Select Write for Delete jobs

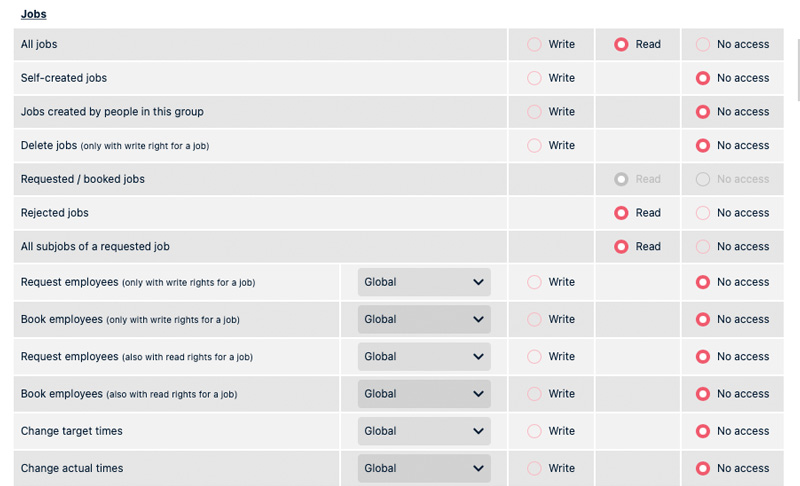click(535, 146)
